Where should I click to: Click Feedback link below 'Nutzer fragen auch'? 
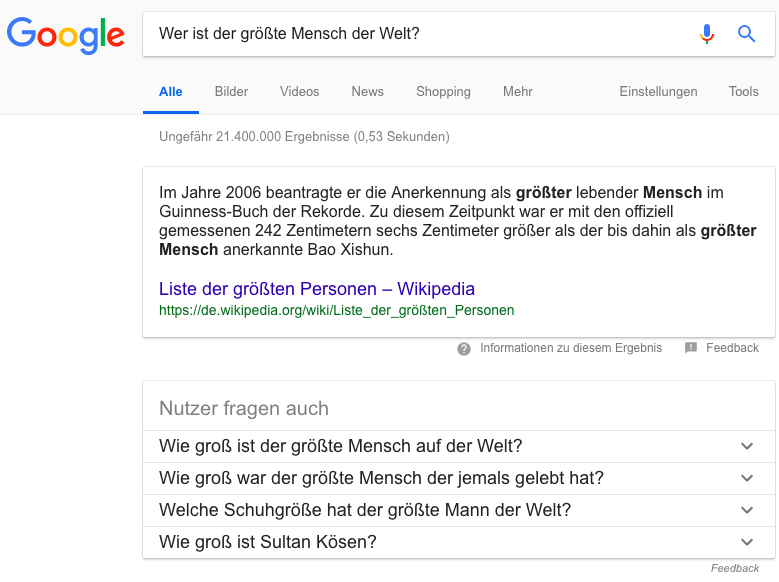735,568
